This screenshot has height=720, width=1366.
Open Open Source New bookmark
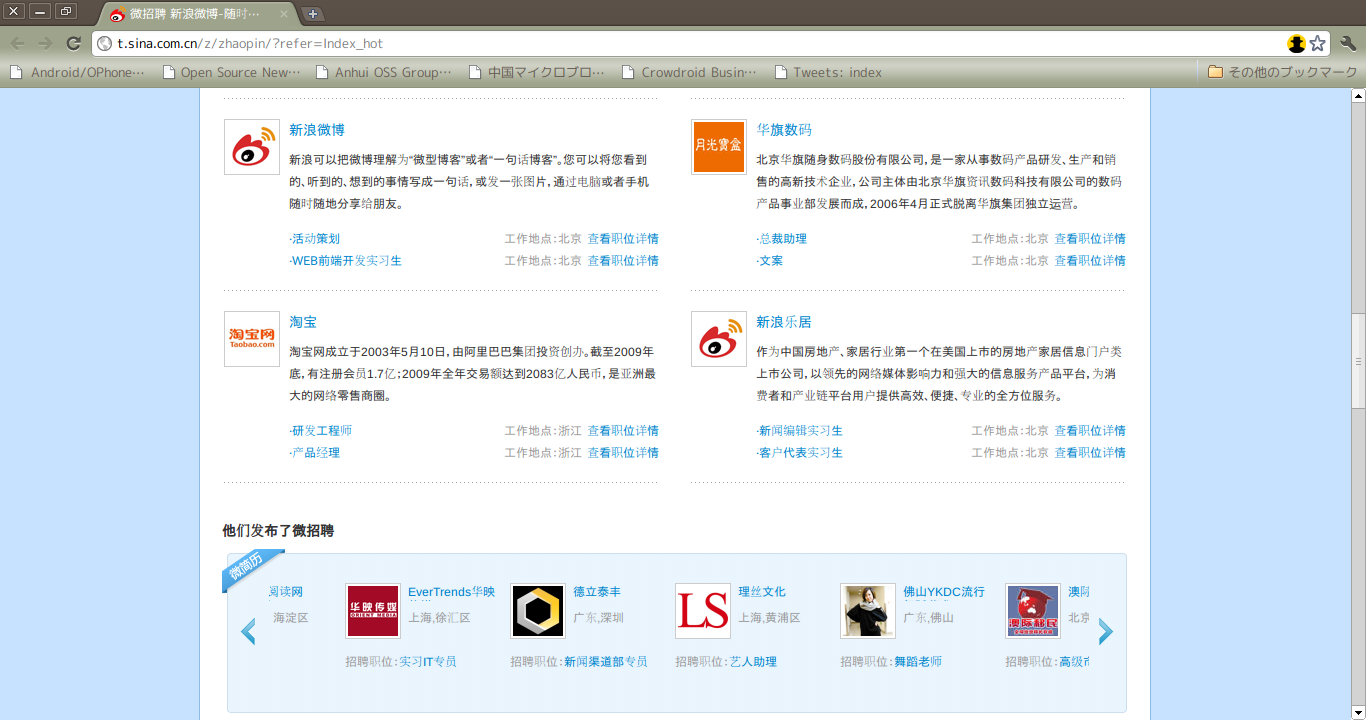[231, 72]
